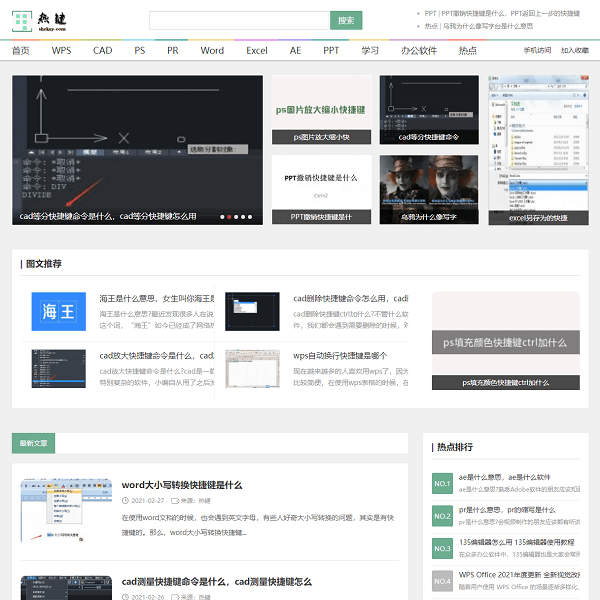Open the excel另存为的快捷 thumbnail card
Image resolution: width=600 pixels, height=600 pixels.
tap(538, 150)
